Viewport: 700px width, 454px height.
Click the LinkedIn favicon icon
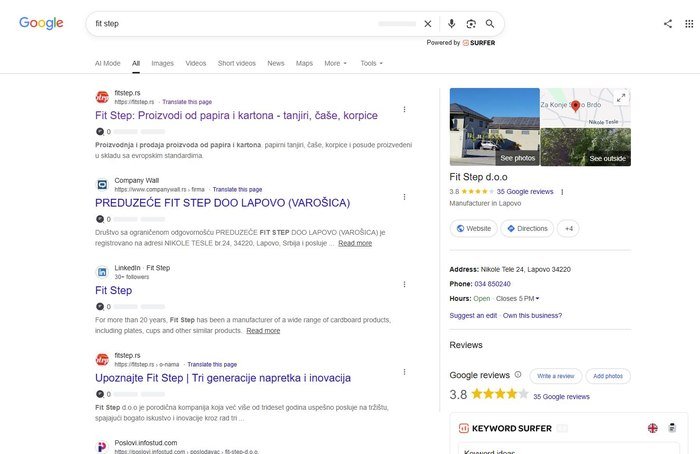(102, 272)
